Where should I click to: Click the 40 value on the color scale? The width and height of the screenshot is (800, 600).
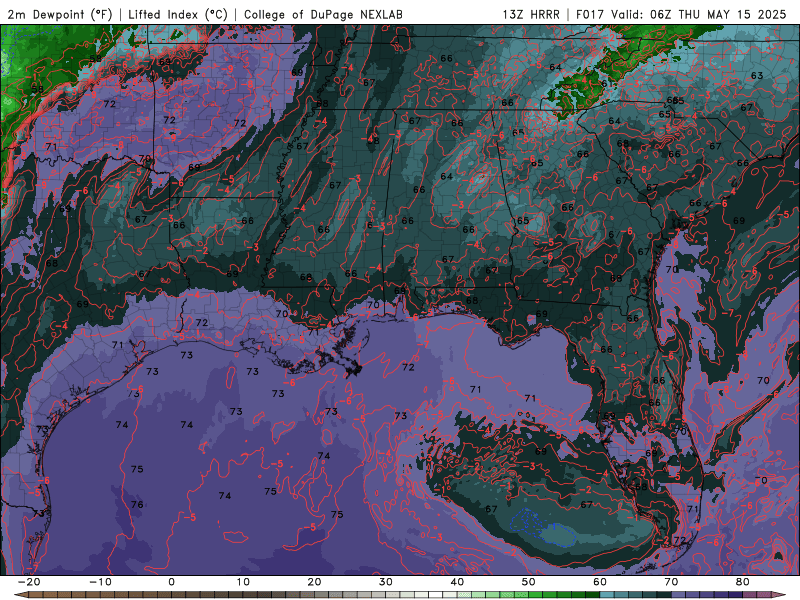(457, 582)
